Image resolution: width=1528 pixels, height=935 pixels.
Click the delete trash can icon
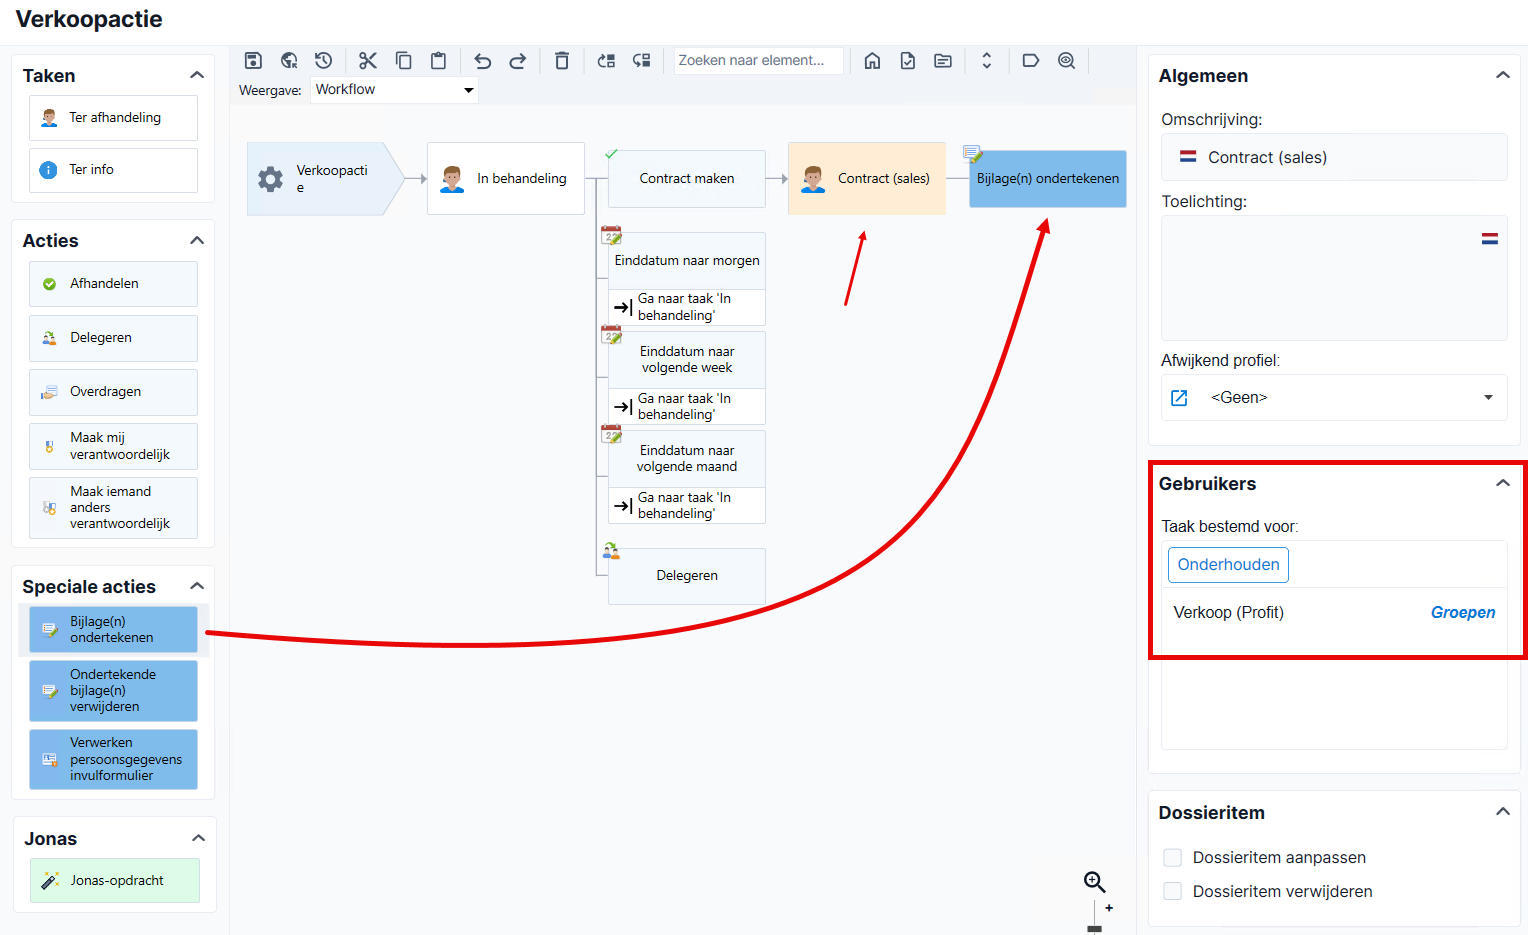tap(562, 61)
